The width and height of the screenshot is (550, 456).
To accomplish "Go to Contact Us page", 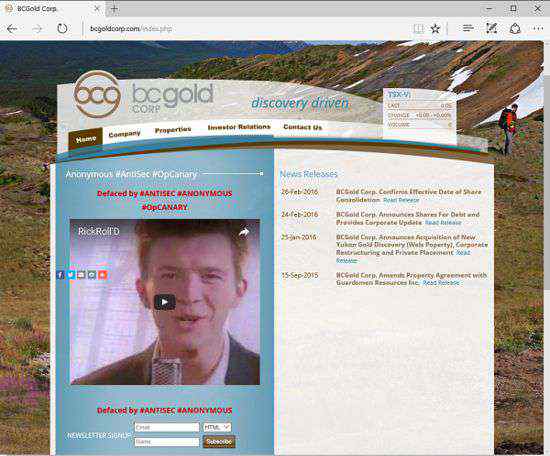I will 302,127.
